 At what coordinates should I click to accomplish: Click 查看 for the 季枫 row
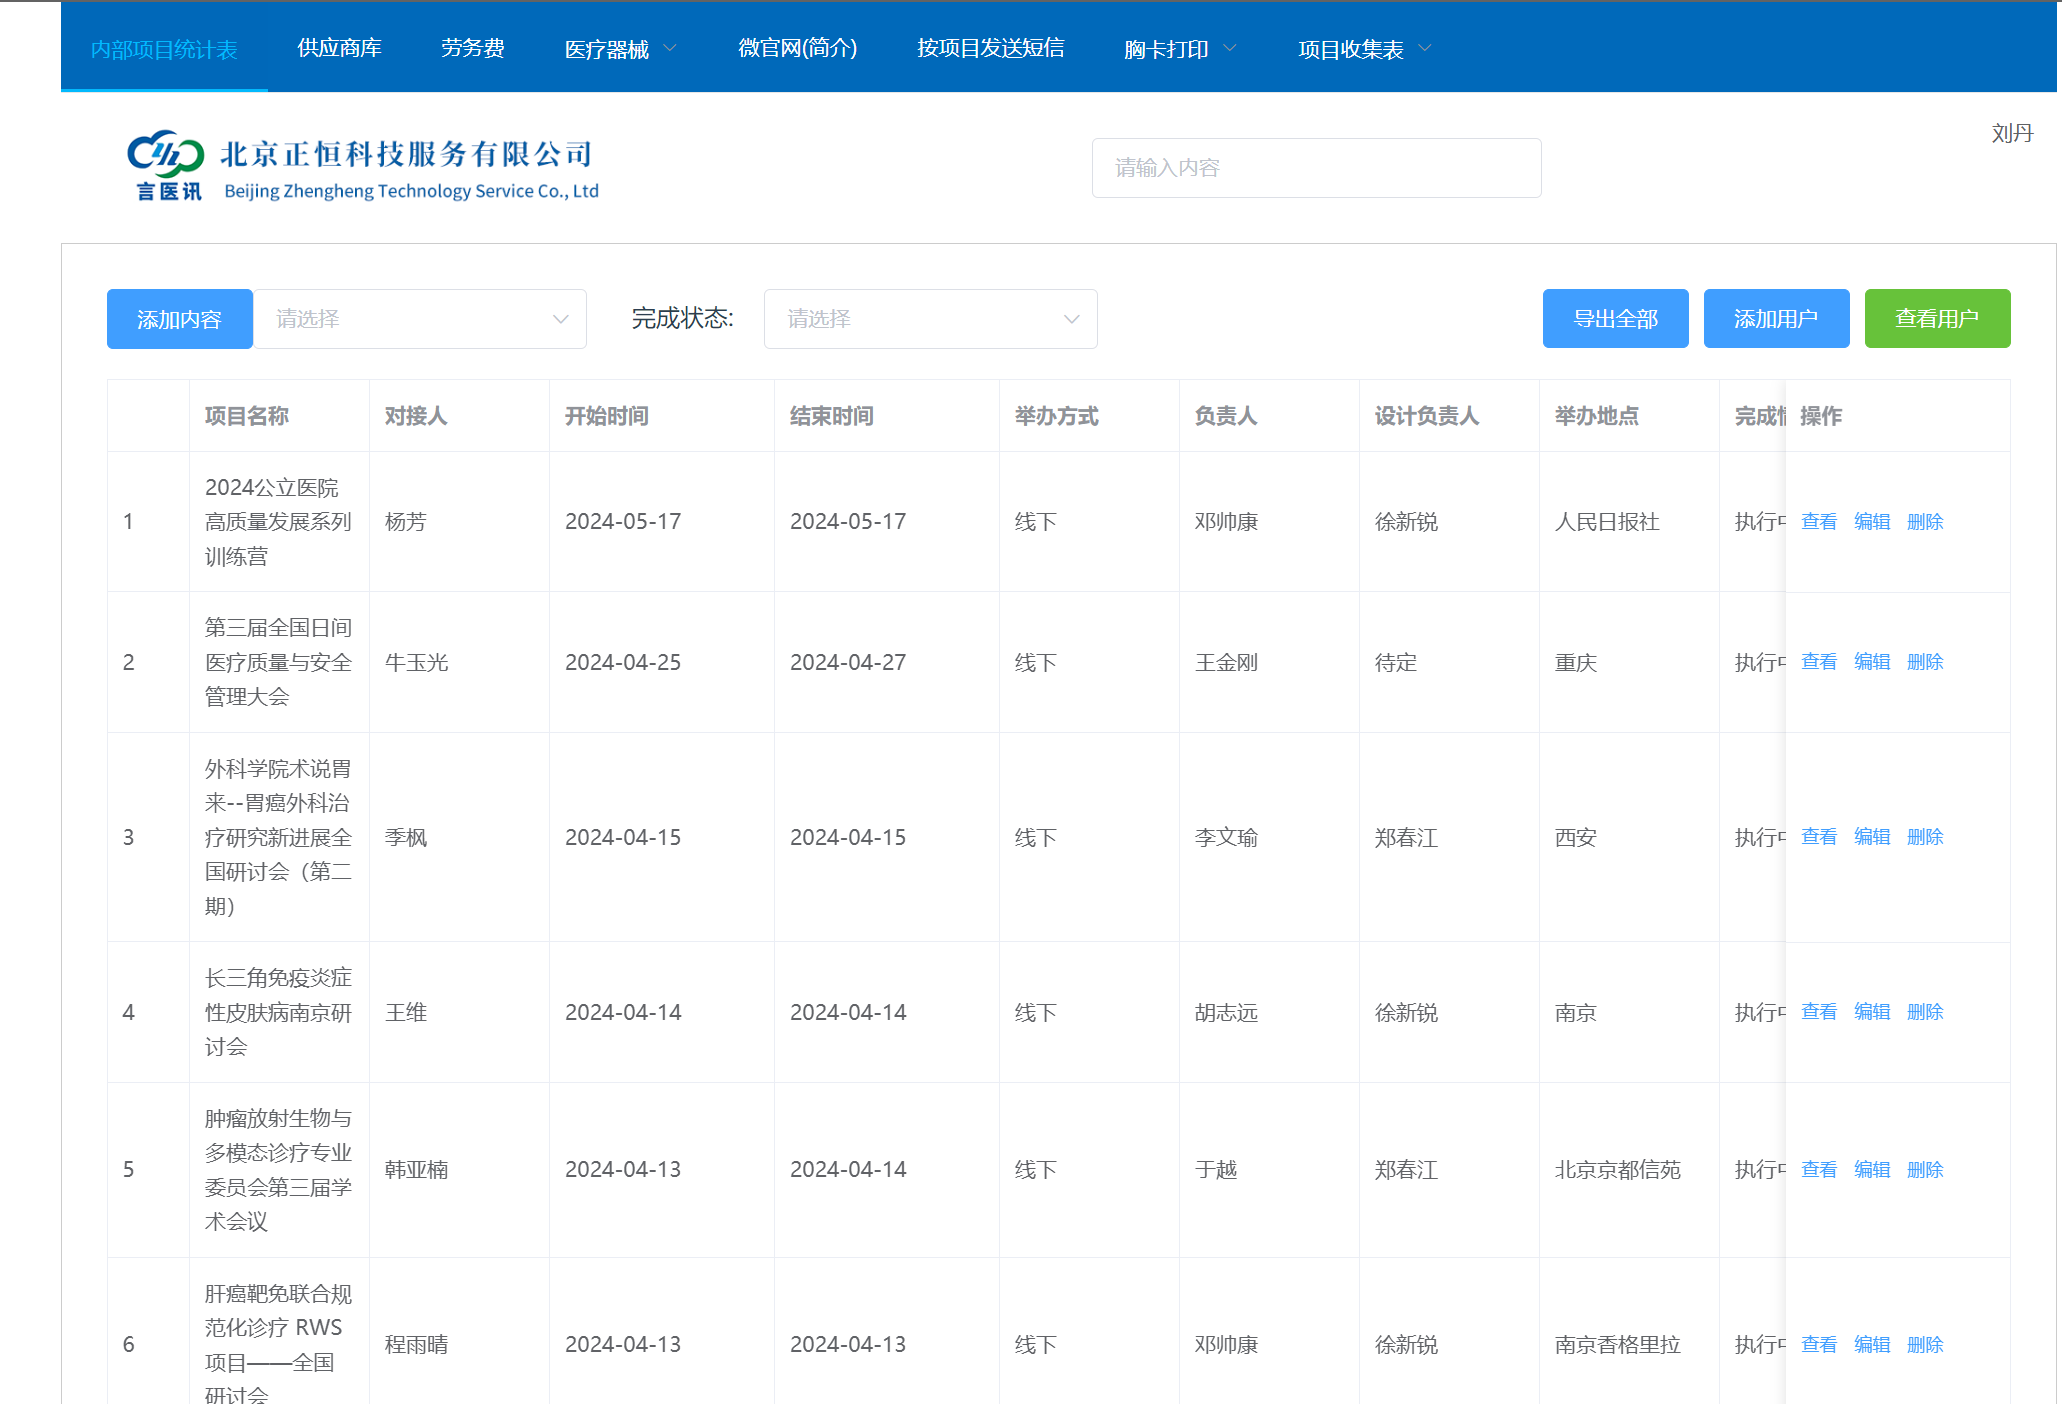(1818, 837)
